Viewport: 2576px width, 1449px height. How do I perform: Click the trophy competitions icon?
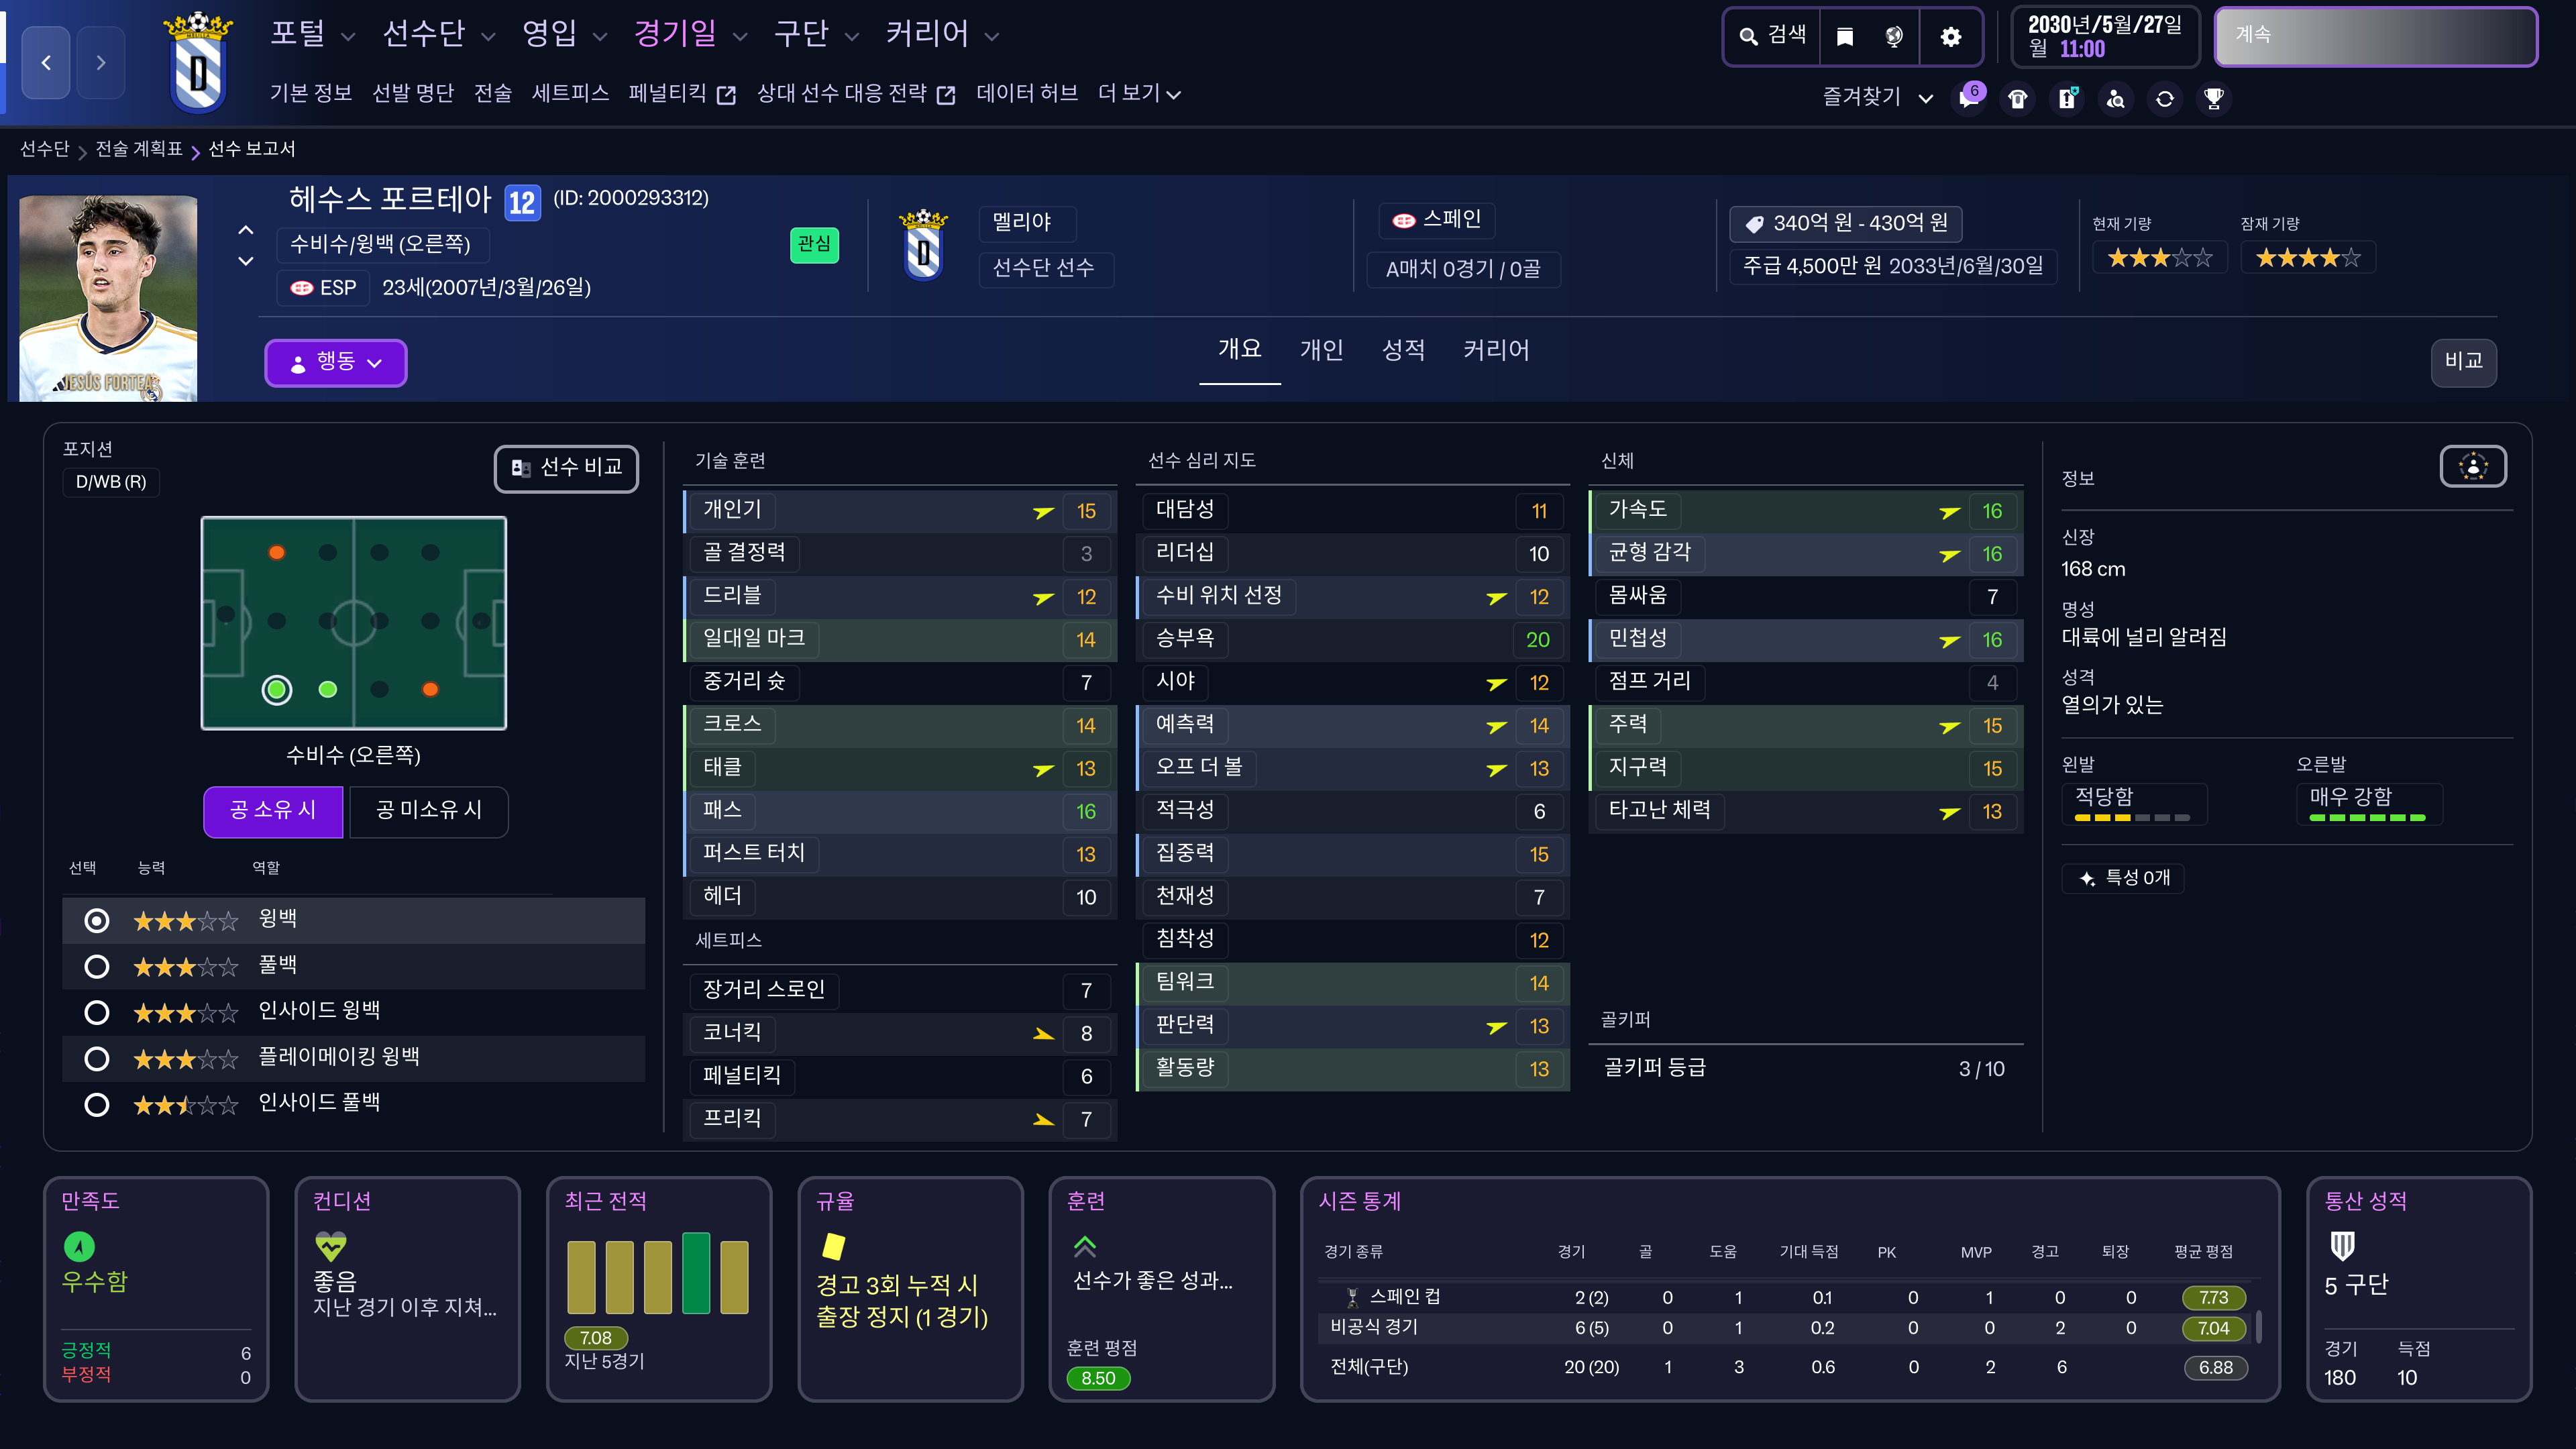[2214, 99]
